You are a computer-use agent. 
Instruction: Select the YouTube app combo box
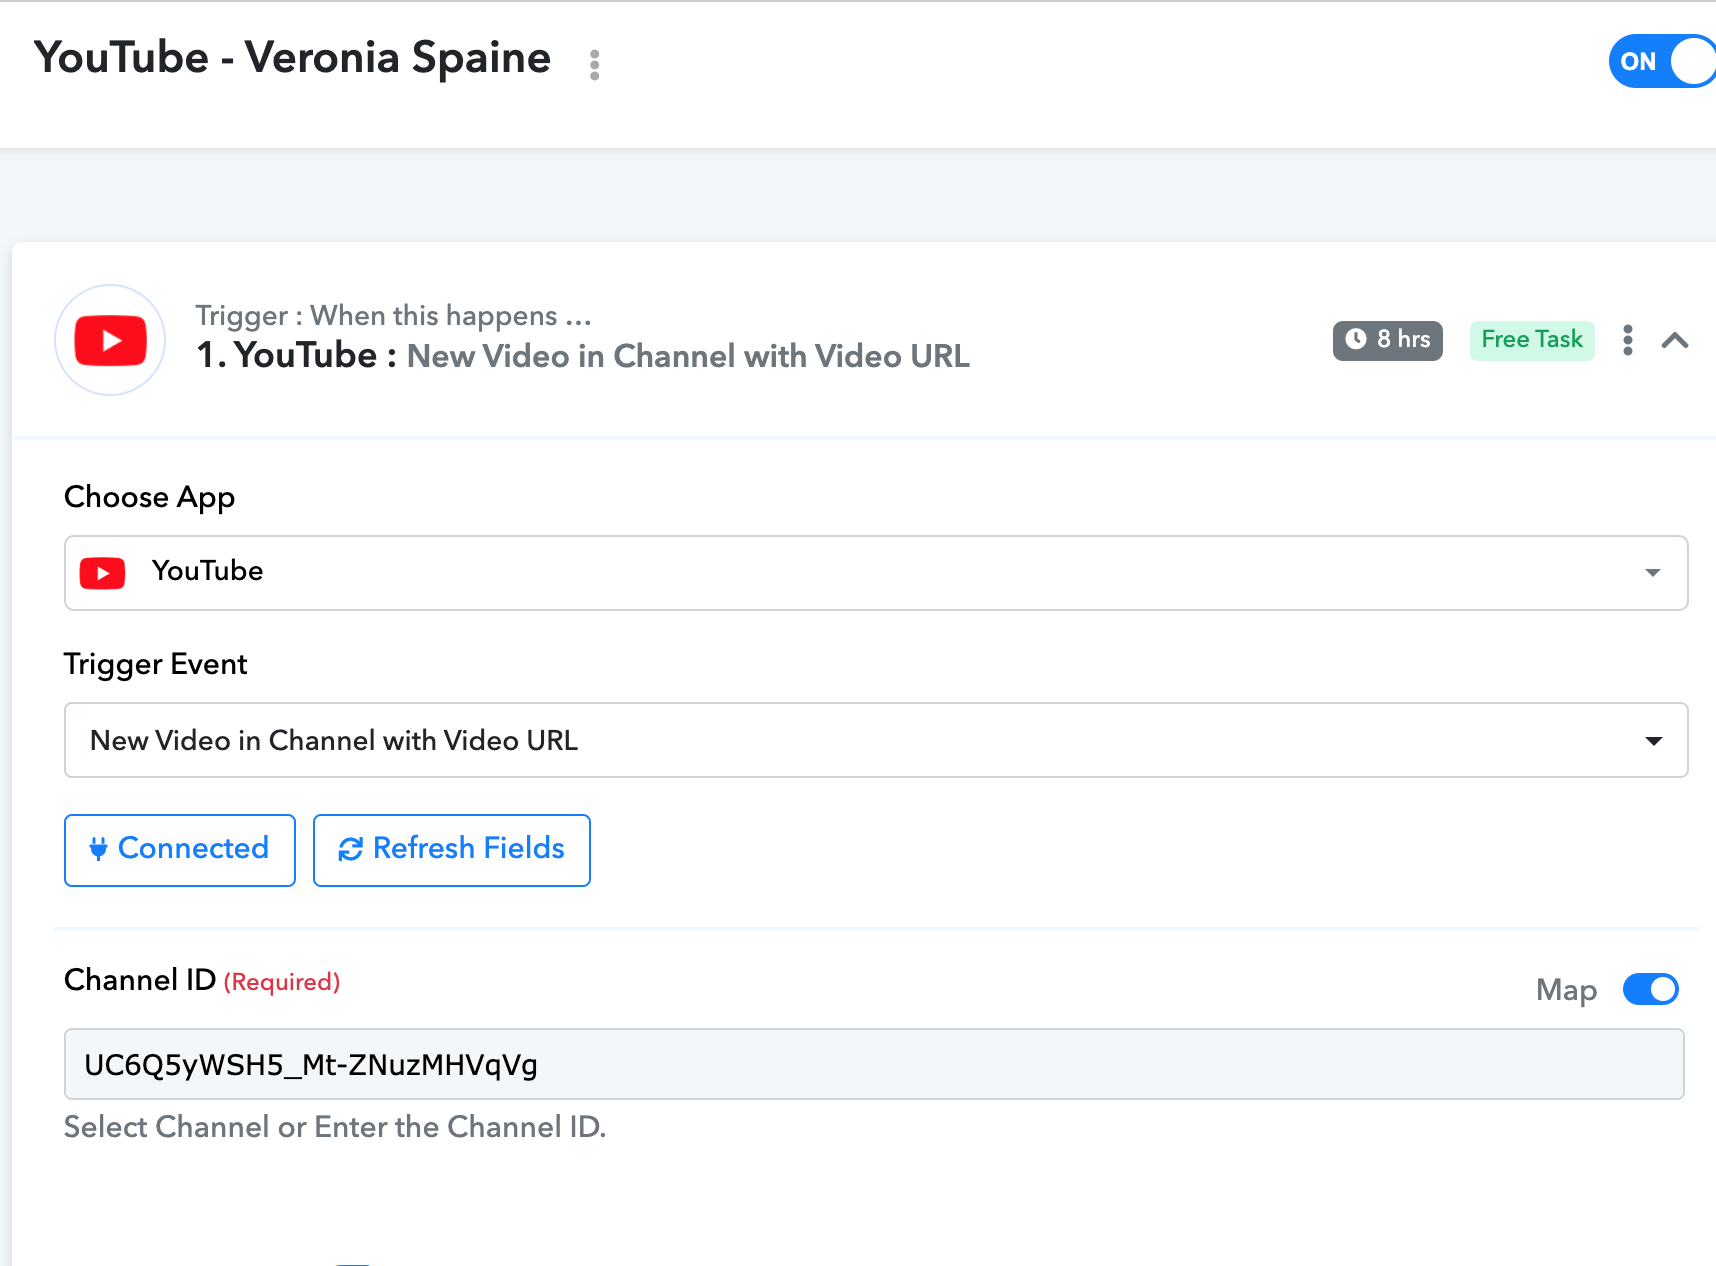[x=876, y=573]
